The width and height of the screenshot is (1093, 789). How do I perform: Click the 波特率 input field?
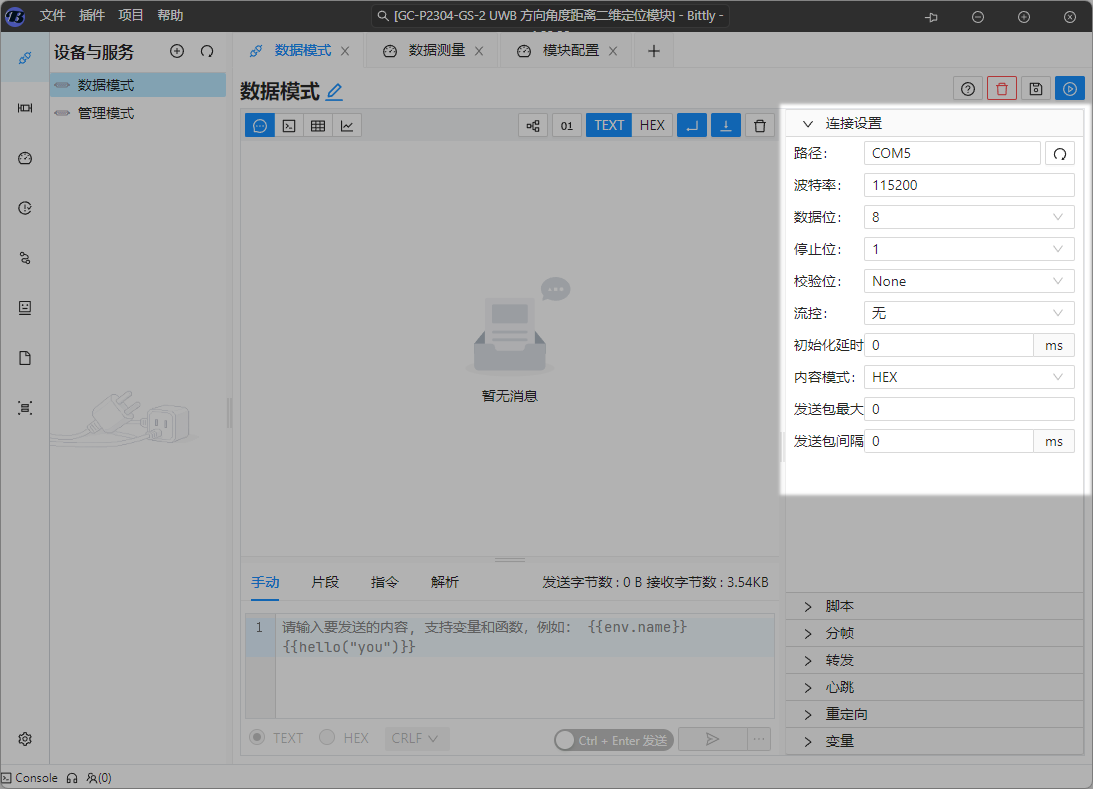click(968, 185)
